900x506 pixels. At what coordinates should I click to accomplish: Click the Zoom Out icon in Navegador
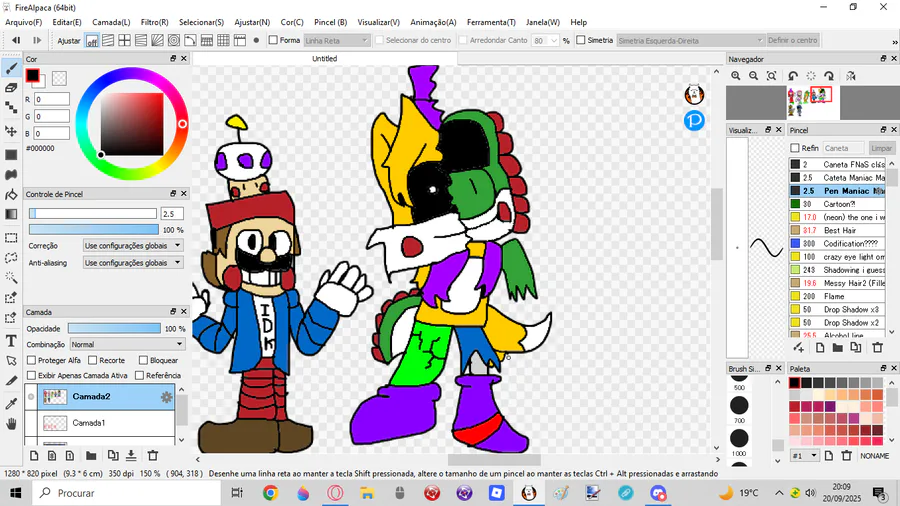754,76
